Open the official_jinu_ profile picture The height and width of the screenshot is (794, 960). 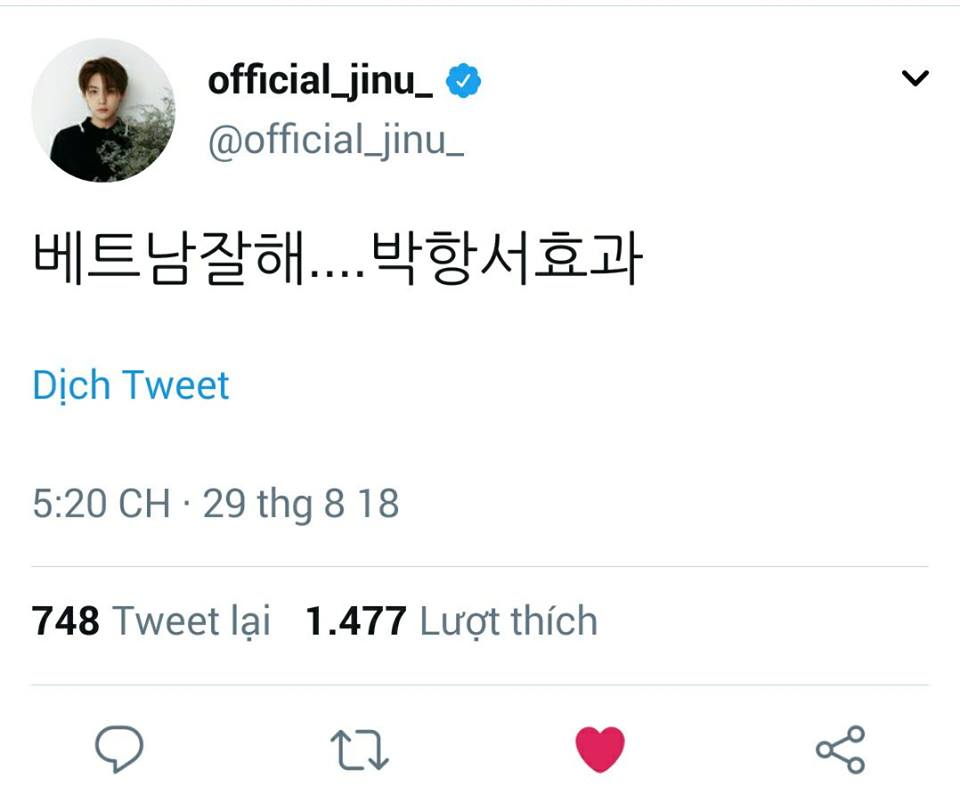pyautogui.click(x=103, y=110)
